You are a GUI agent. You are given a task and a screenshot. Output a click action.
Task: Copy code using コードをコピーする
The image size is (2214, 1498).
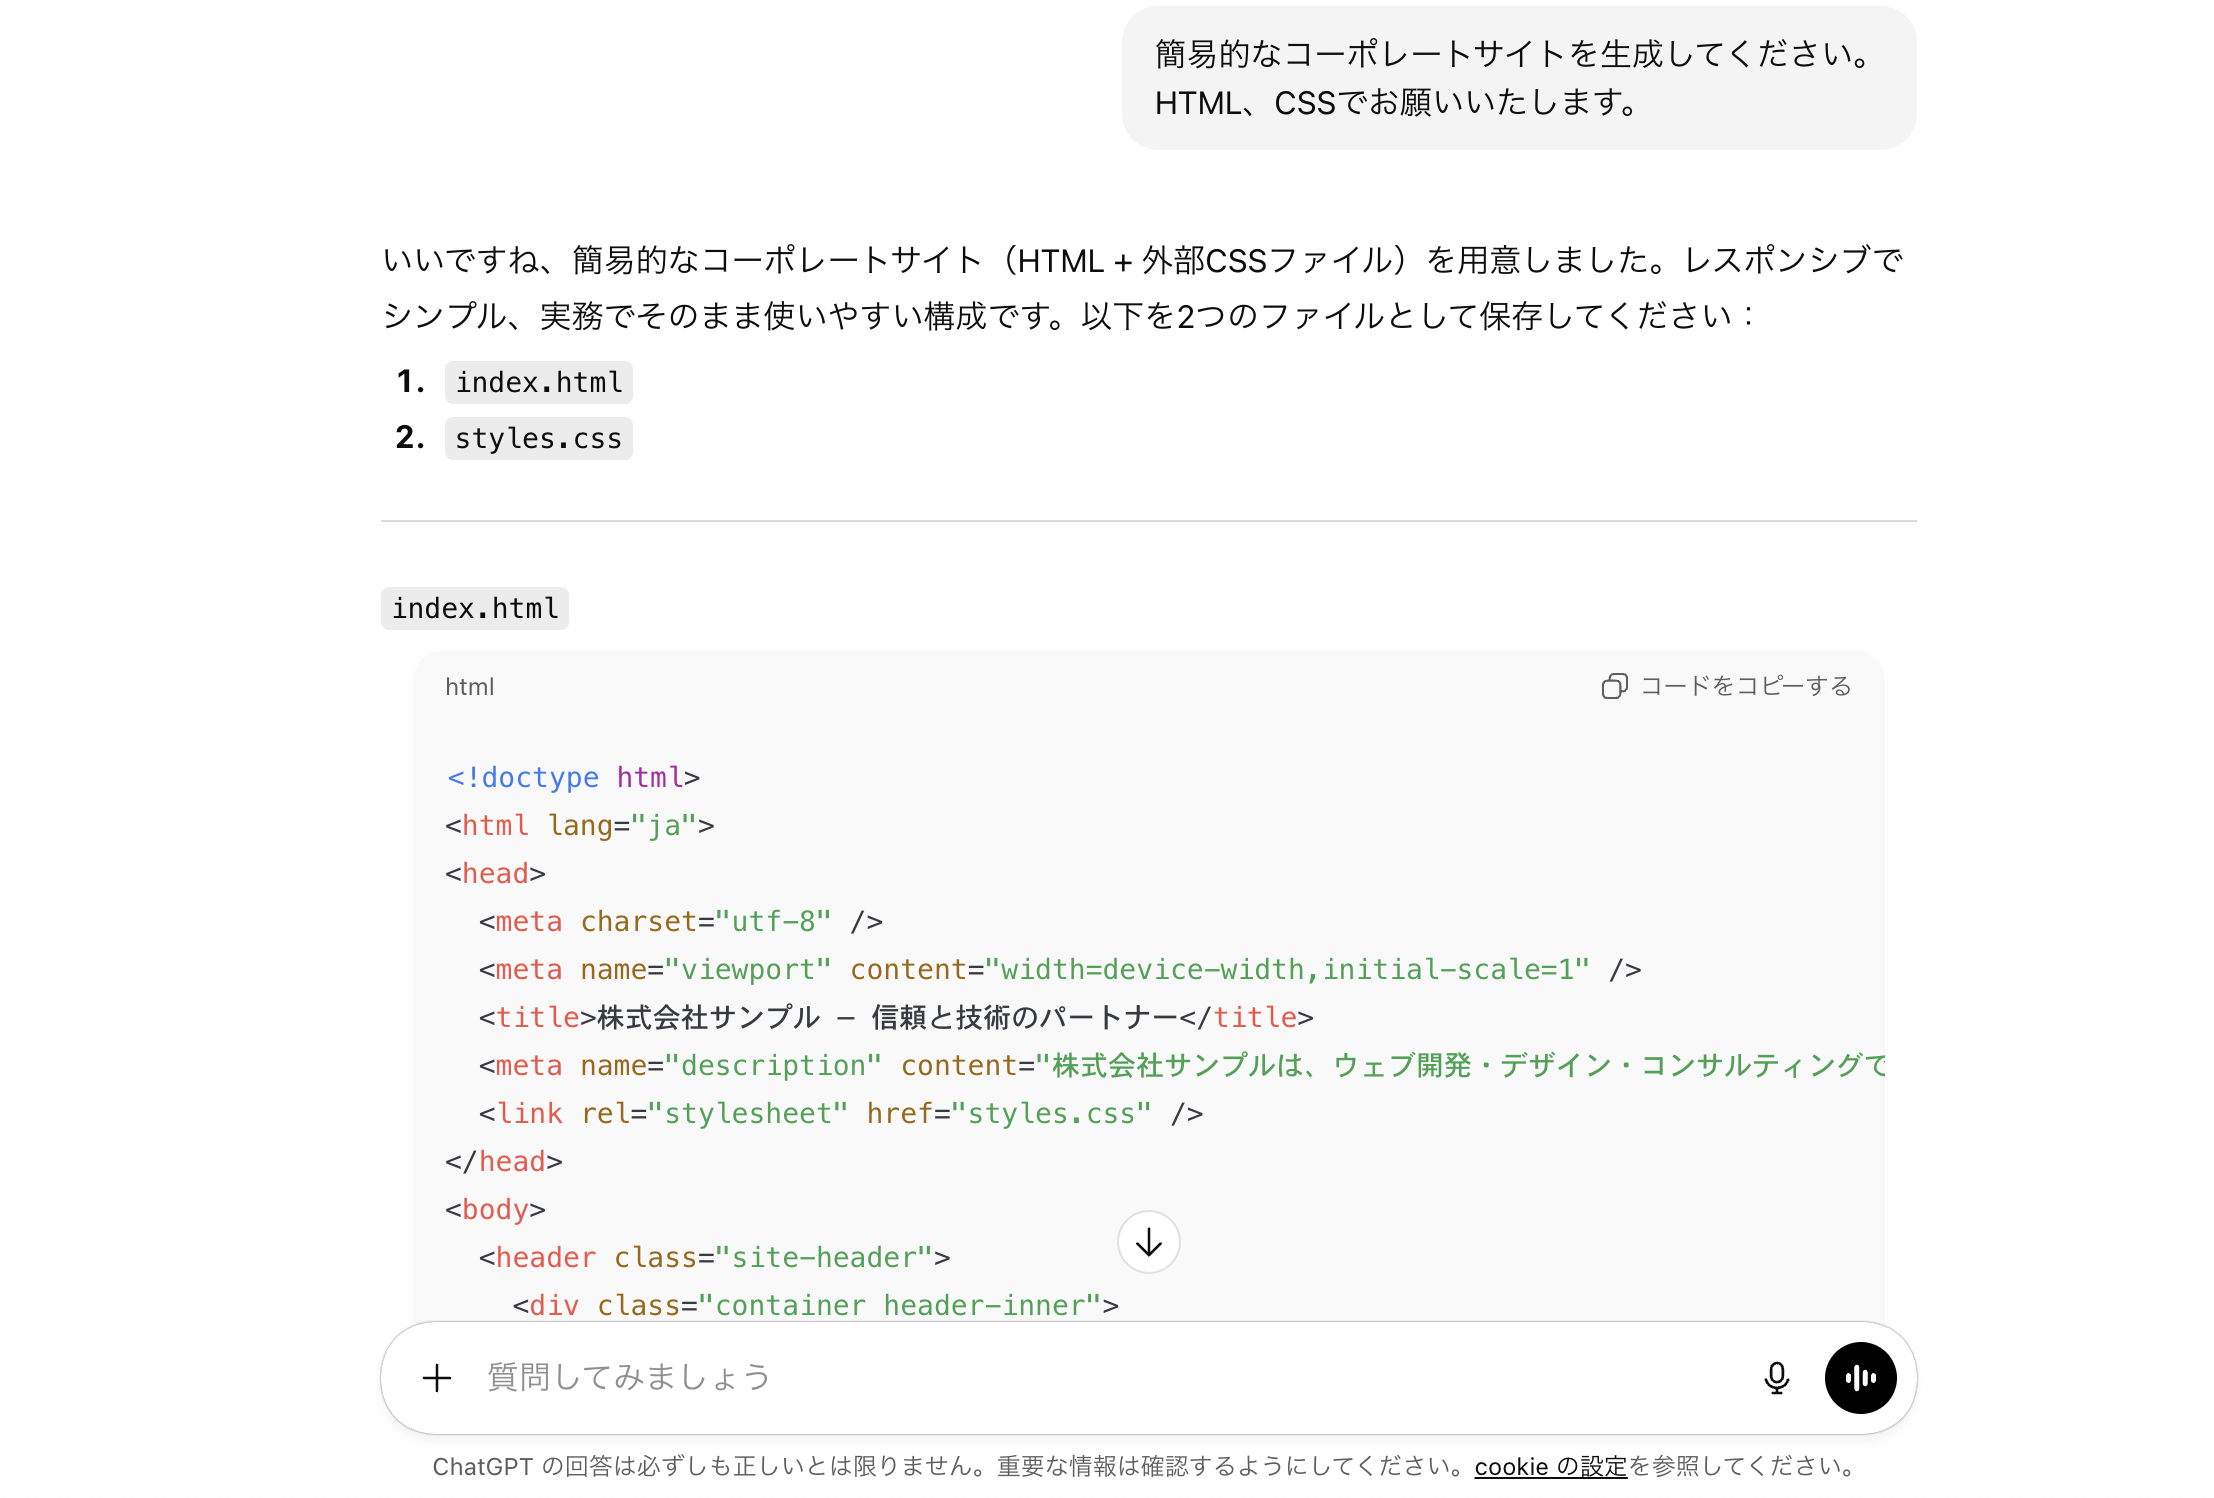[x=1727, y=686]
